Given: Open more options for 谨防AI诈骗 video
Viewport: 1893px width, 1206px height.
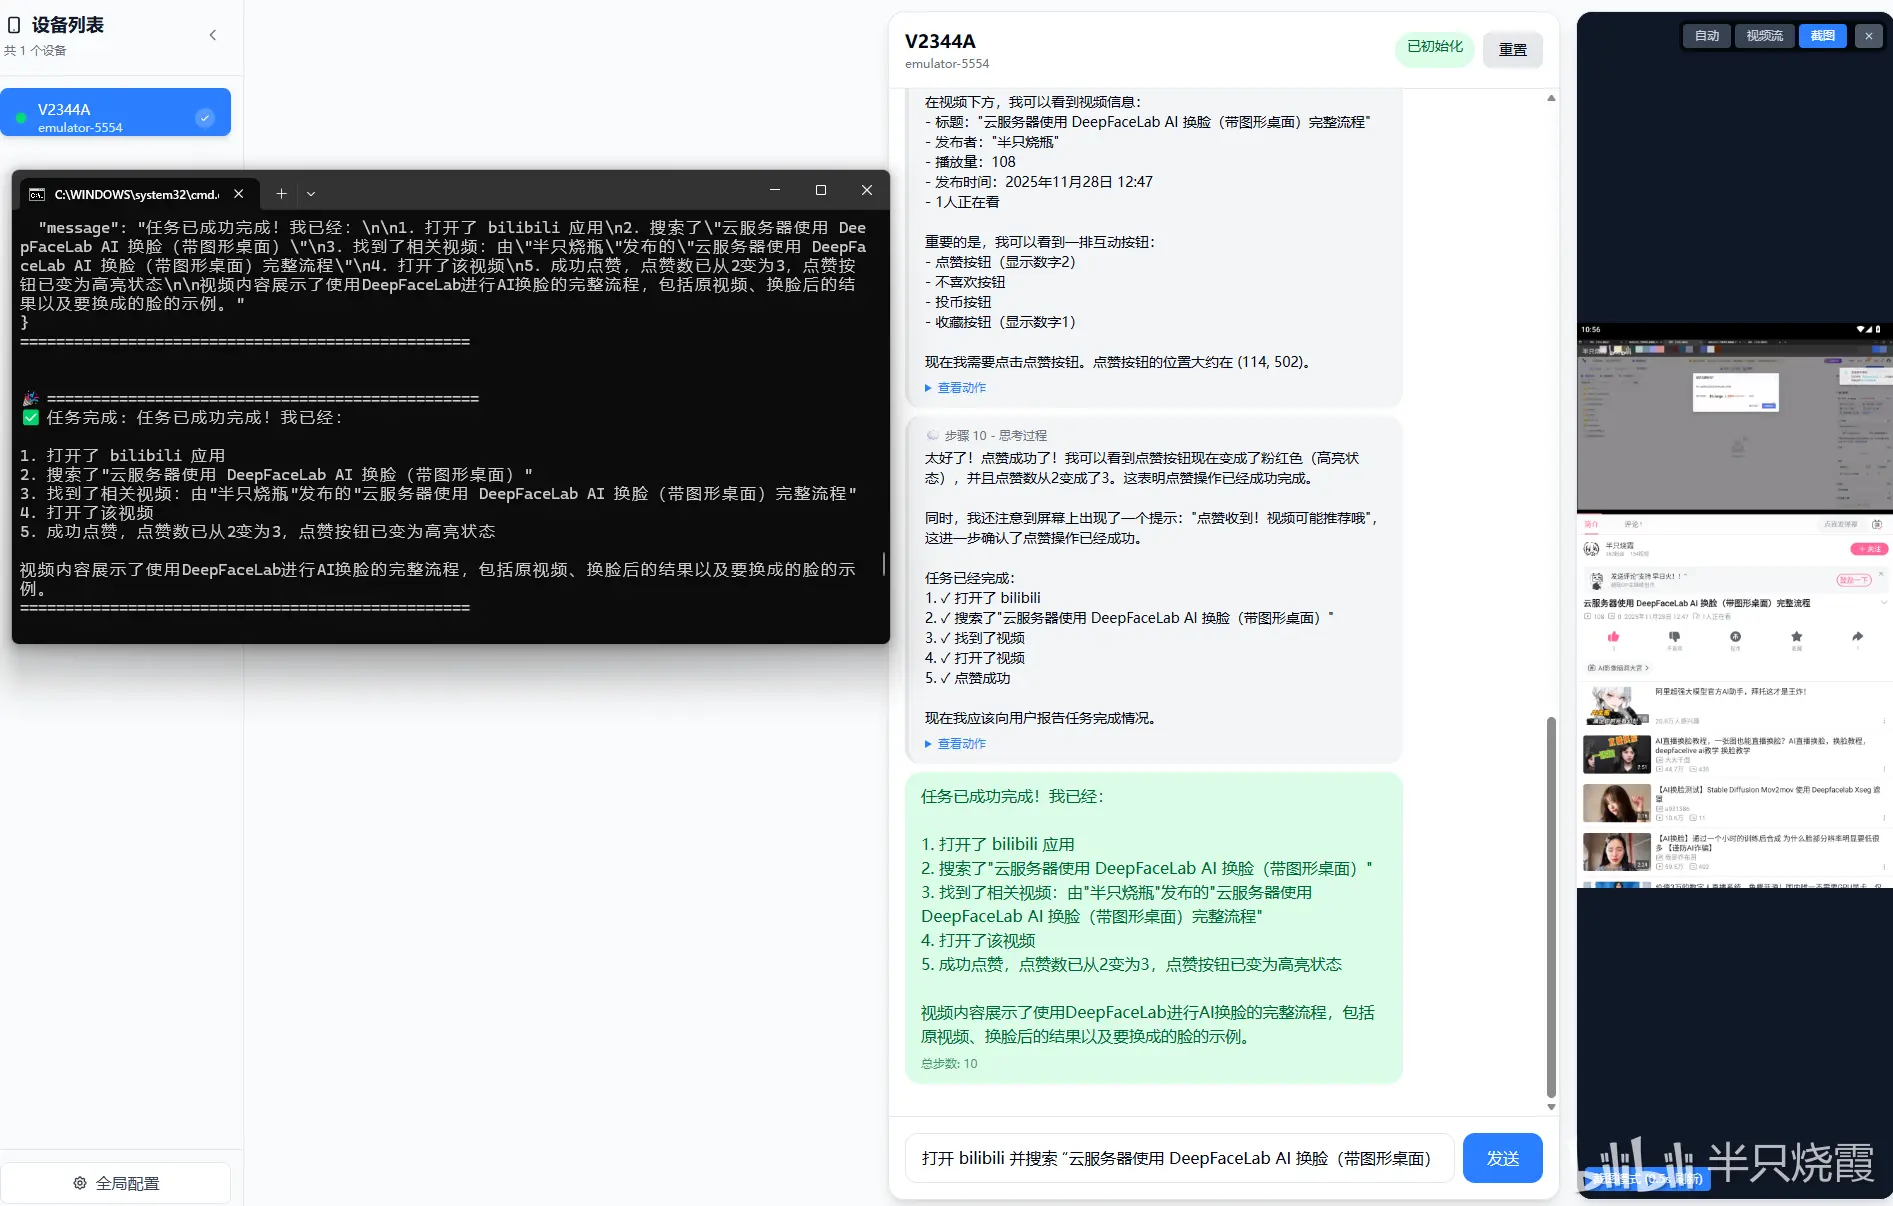Looking at the screenshot, I should pos(1884,866).
